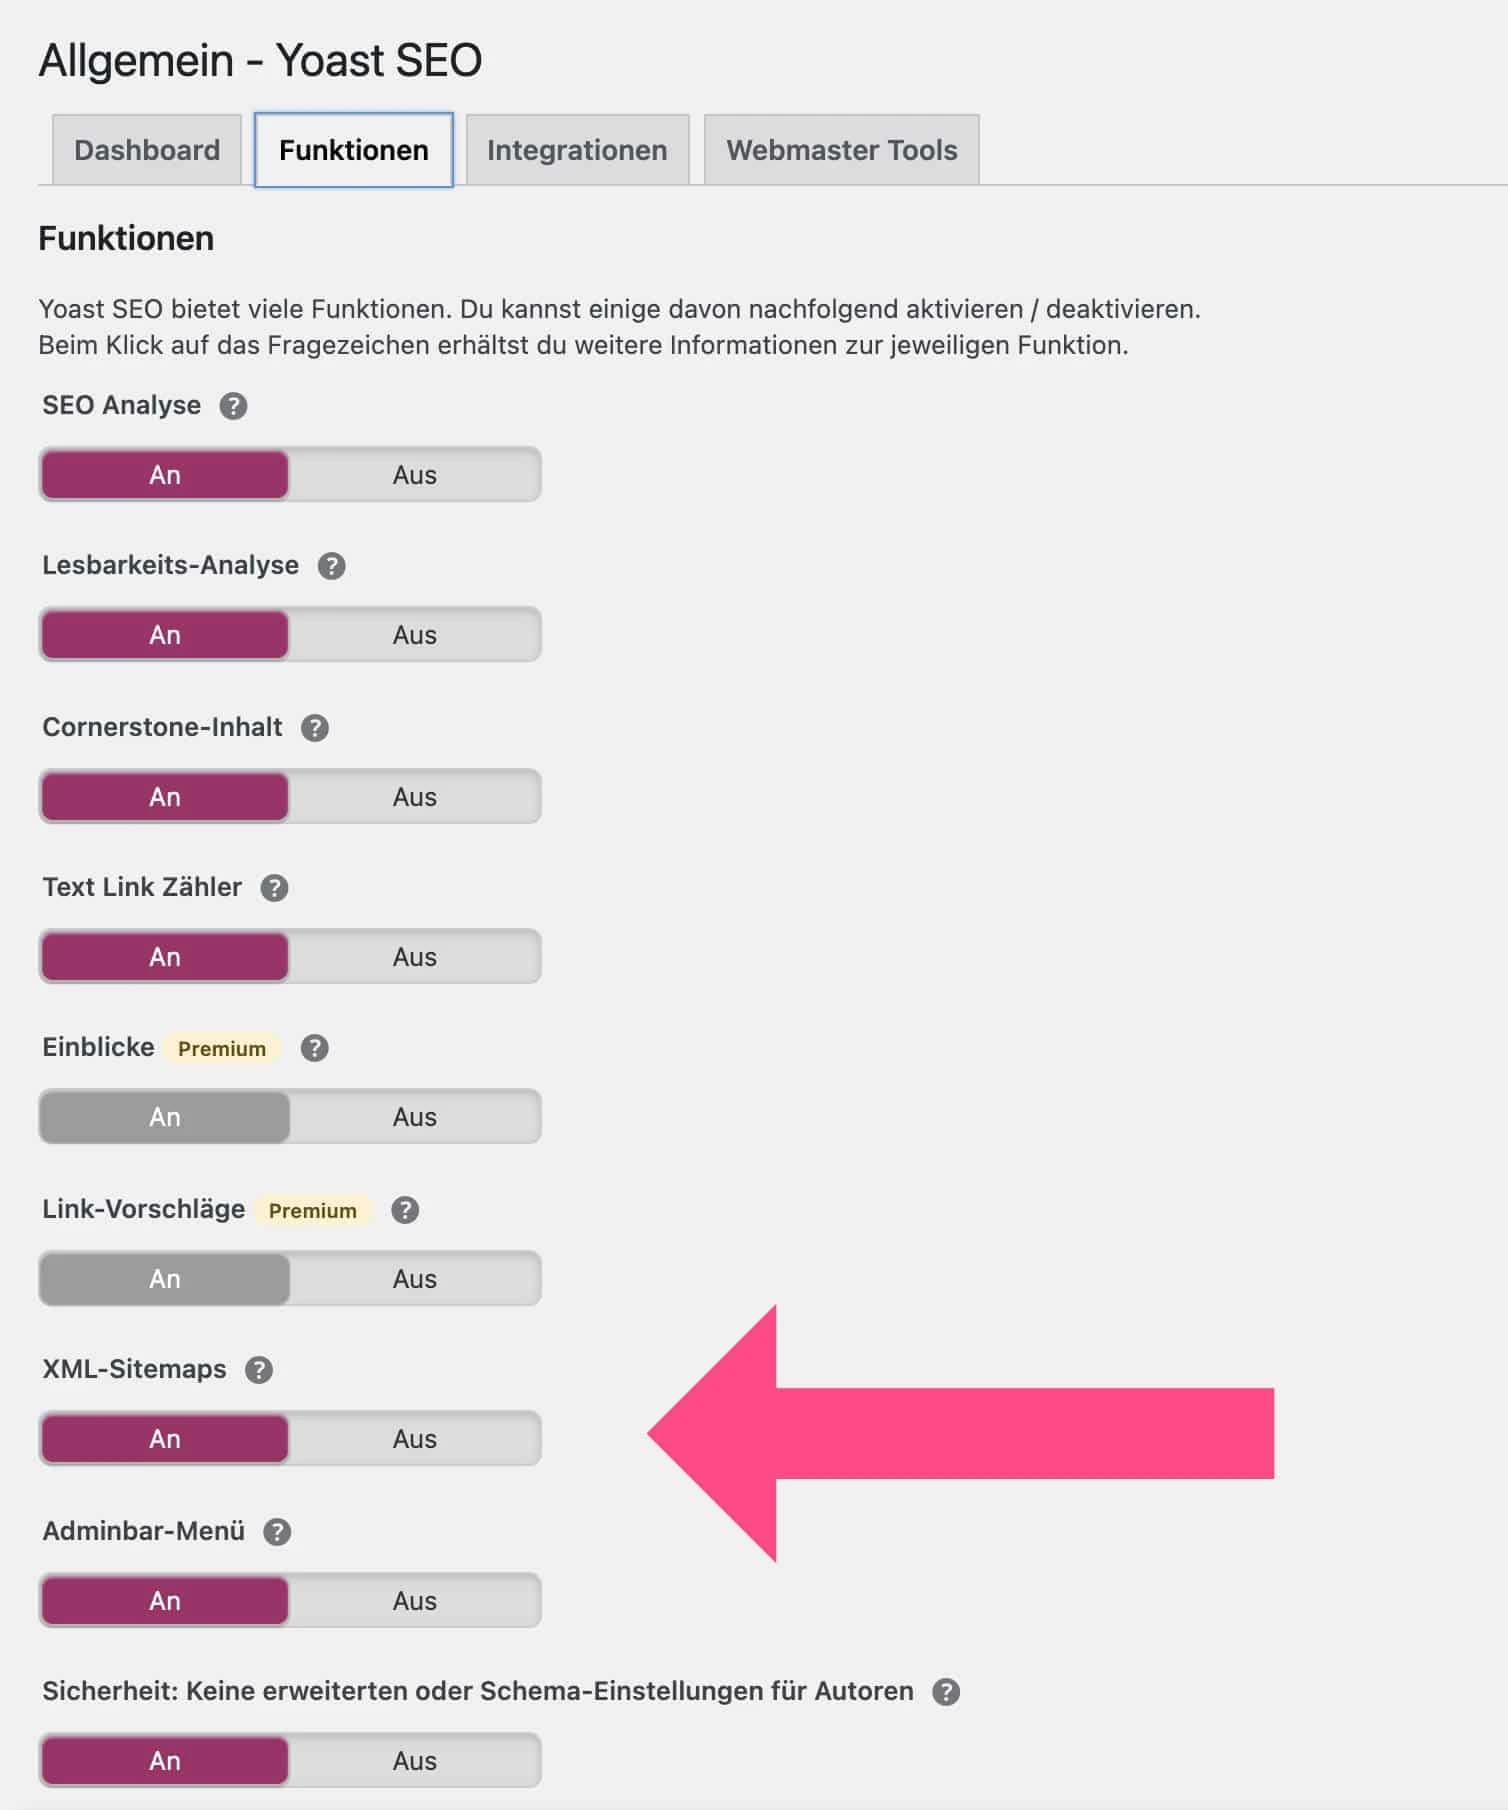
Task: Set Lesbarkeits-Analyse to An
Action: (x=165, y=635)
